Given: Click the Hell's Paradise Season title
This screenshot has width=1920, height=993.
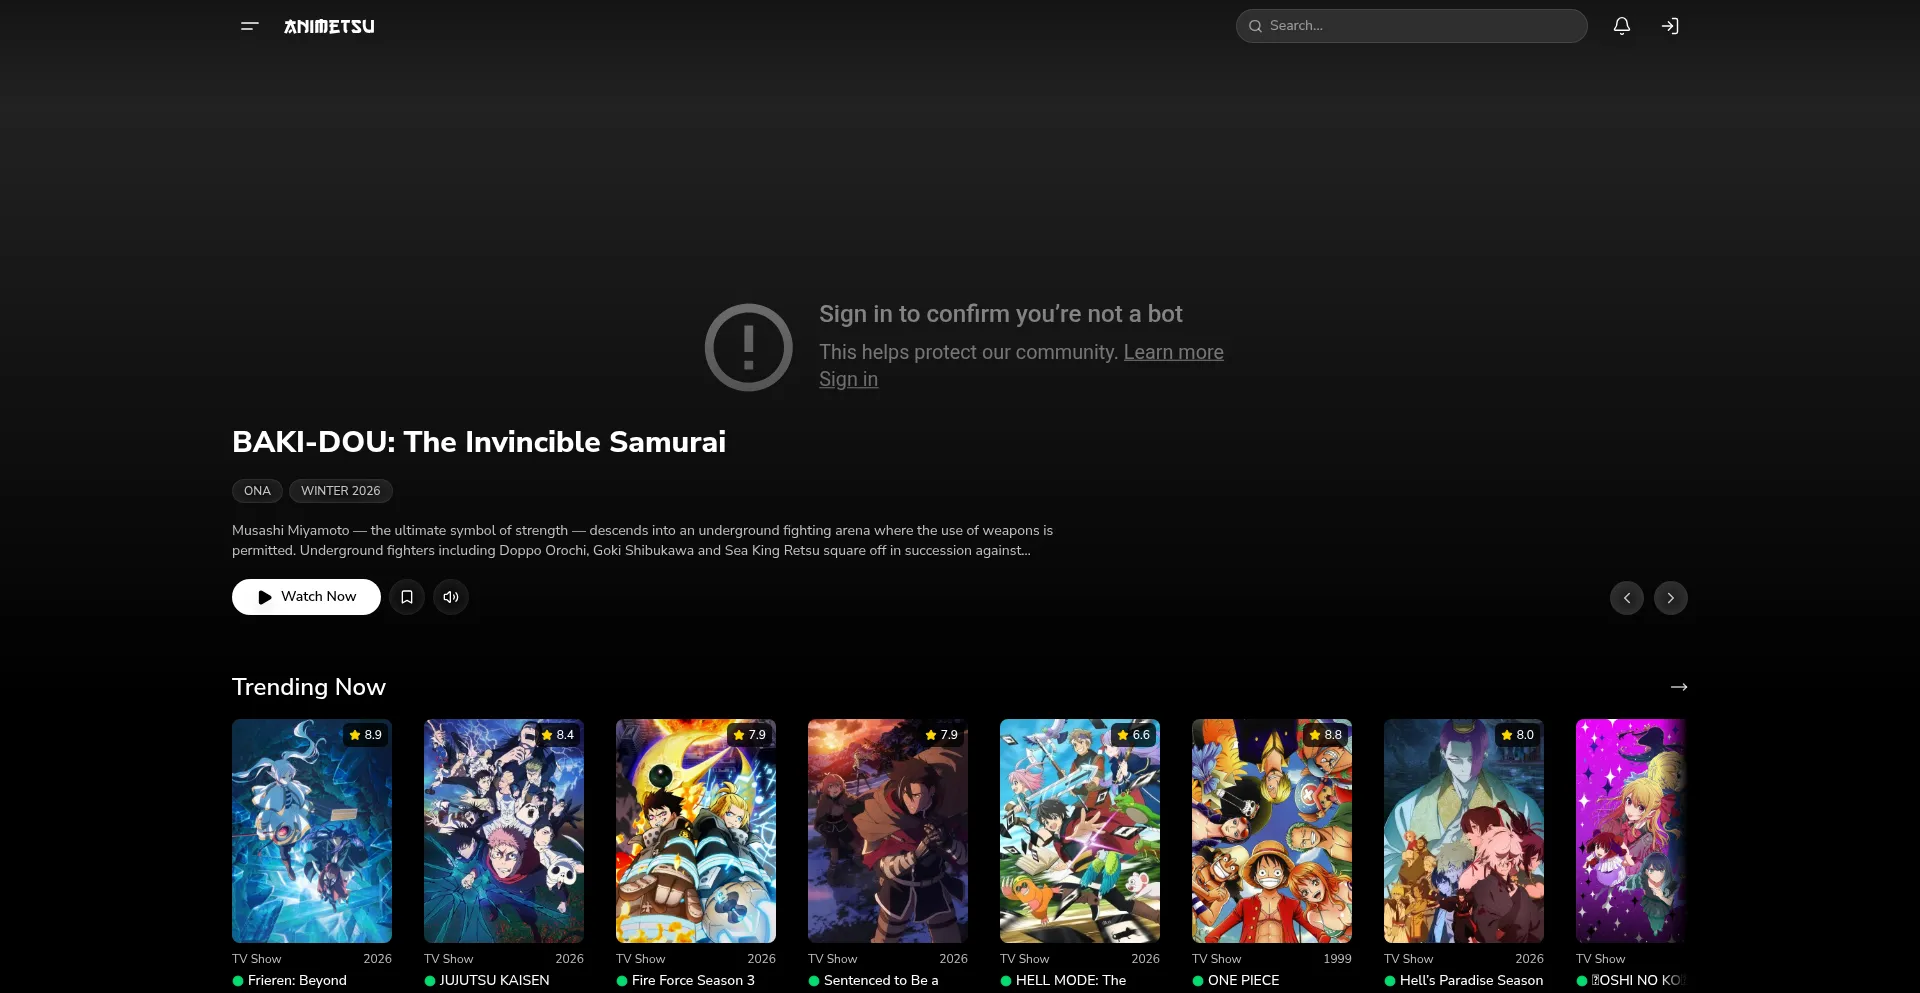Looking at the screenshot, I should coord(1471,981).
